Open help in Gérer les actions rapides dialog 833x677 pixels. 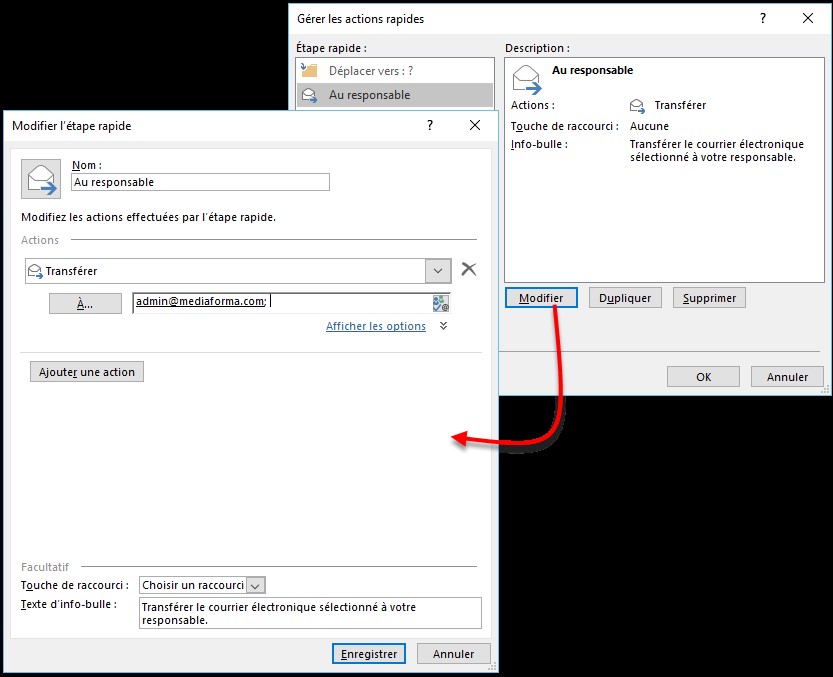(763, 18)
